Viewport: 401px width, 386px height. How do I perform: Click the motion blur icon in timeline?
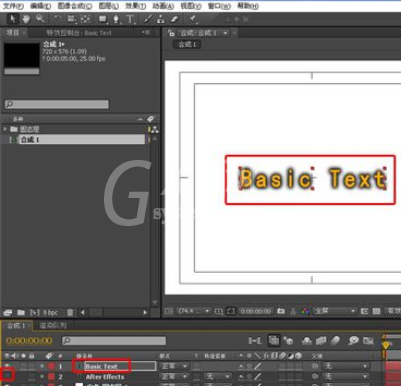(x=335, y=340)
